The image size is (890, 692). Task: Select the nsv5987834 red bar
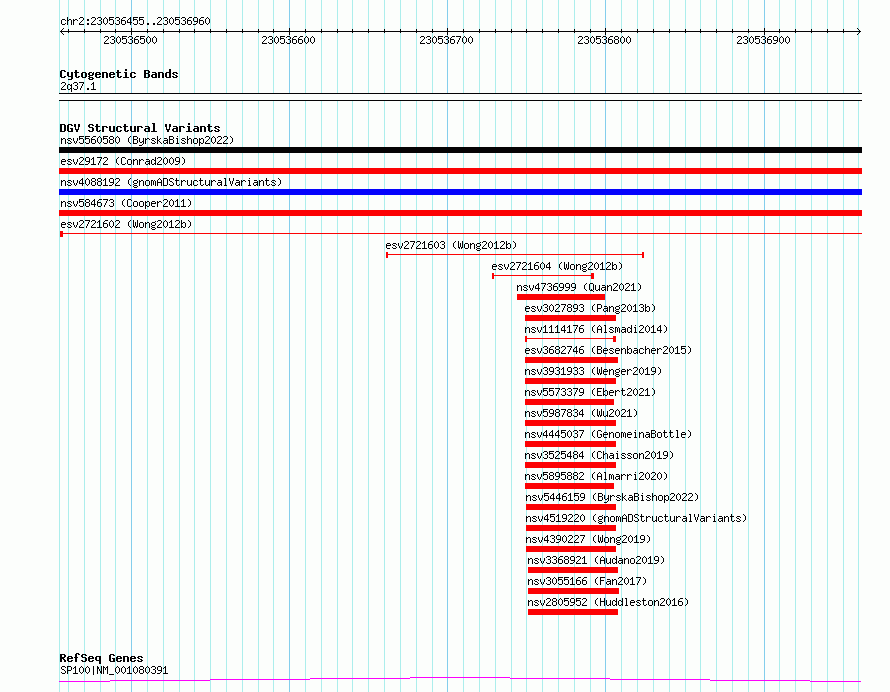[570, 423]
